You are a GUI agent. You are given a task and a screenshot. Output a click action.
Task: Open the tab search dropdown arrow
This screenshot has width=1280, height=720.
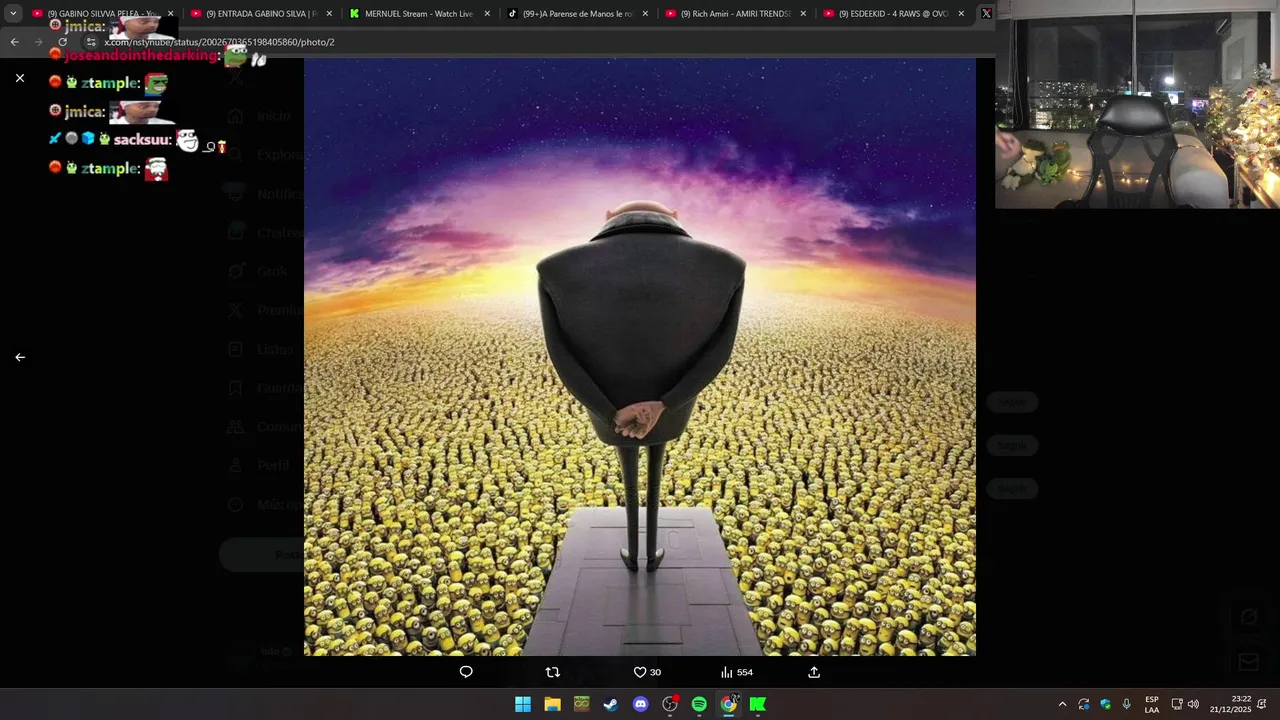13,14
